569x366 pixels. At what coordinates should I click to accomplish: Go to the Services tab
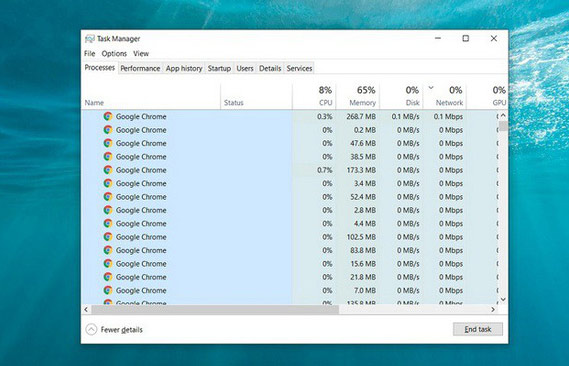(299, 68)
